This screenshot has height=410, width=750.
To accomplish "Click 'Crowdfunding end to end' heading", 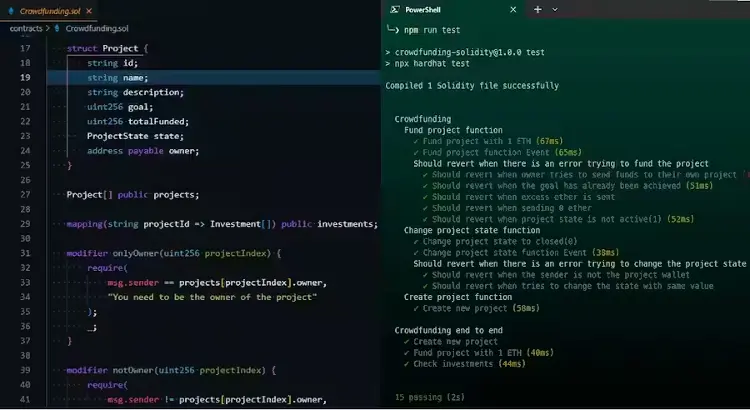I will [x=448, y=331].
